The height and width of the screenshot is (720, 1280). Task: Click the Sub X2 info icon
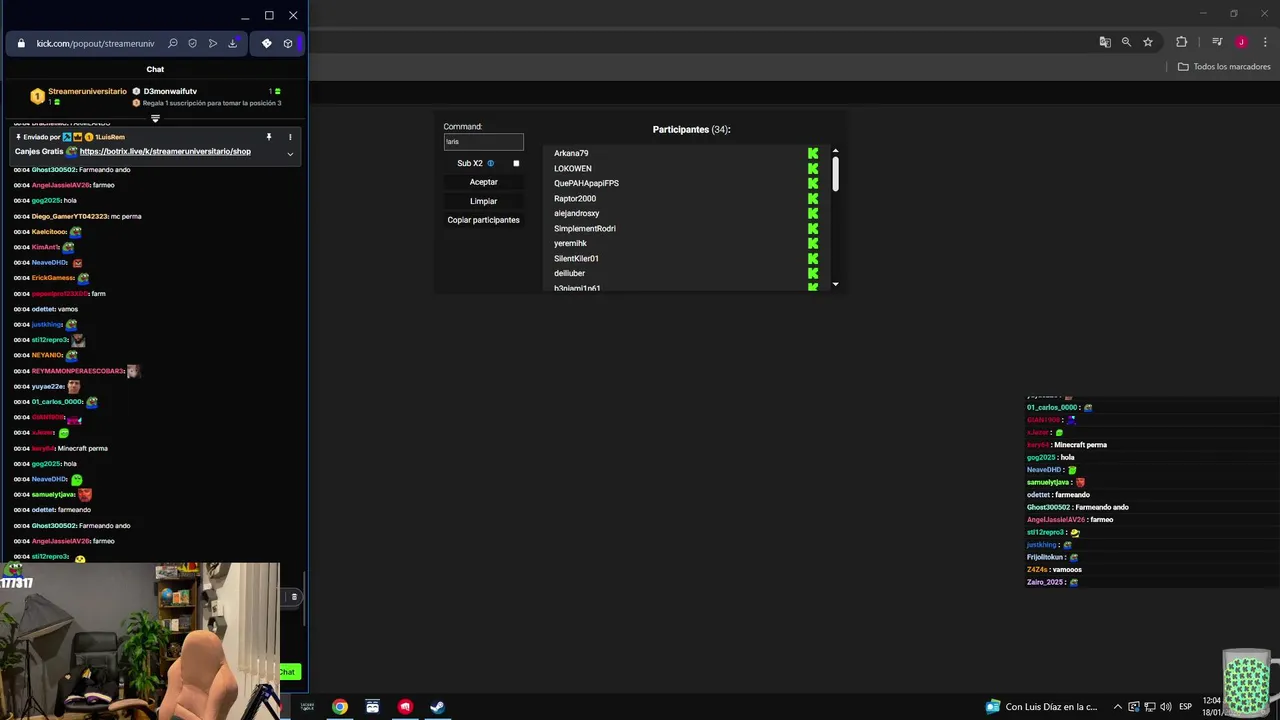pyautogui.click(x=490, y=163)
